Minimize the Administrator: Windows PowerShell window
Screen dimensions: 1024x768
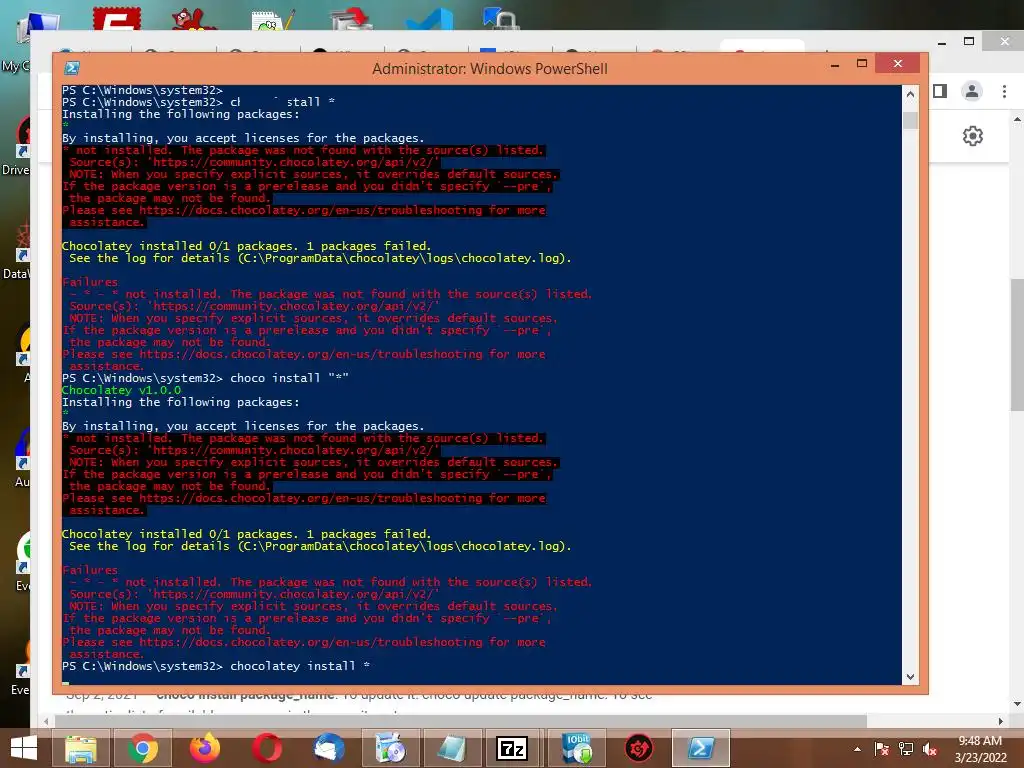835,65
